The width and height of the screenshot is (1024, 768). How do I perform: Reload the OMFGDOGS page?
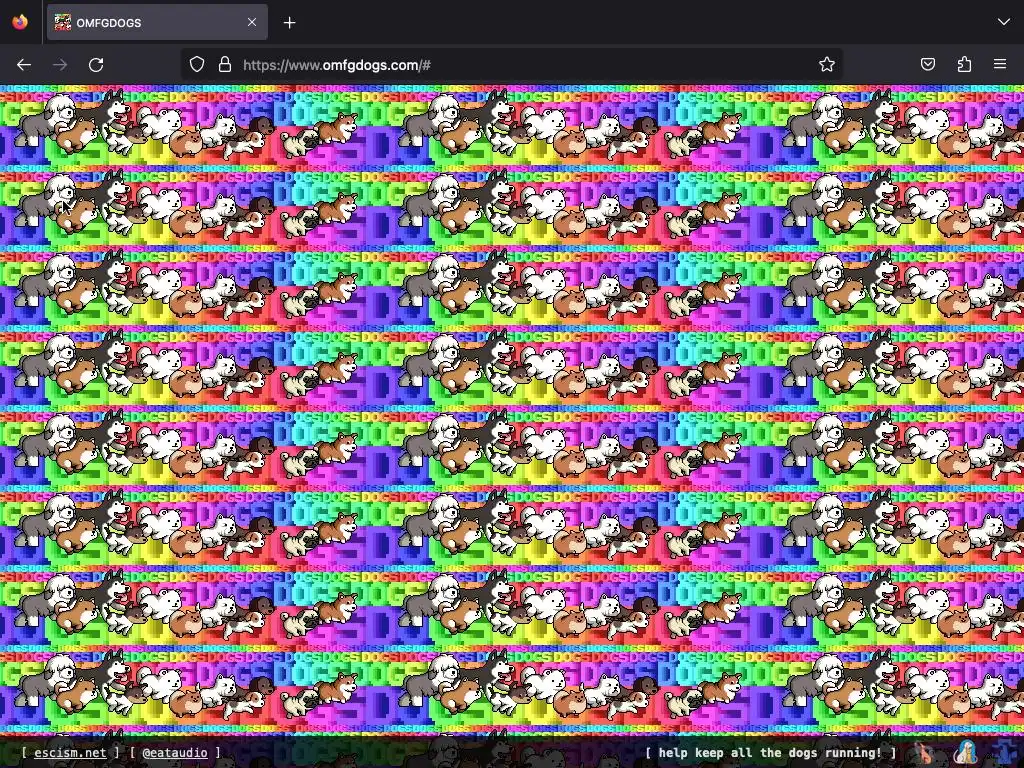point(96,65)
